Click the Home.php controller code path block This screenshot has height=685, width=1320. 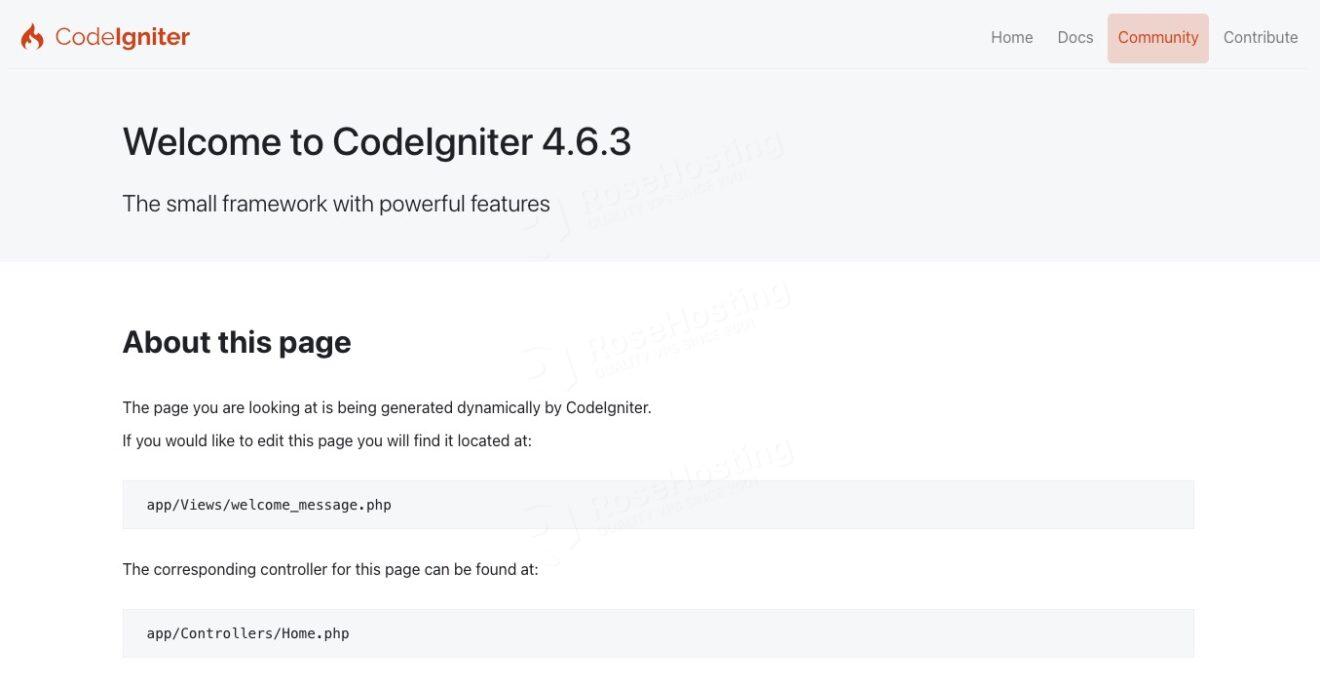tap(658, 633)
